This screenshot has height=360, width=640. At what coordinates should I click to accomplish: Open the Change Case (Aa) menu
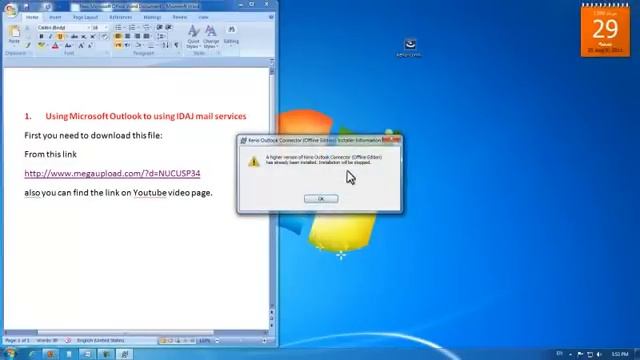(x=68, y=46)
